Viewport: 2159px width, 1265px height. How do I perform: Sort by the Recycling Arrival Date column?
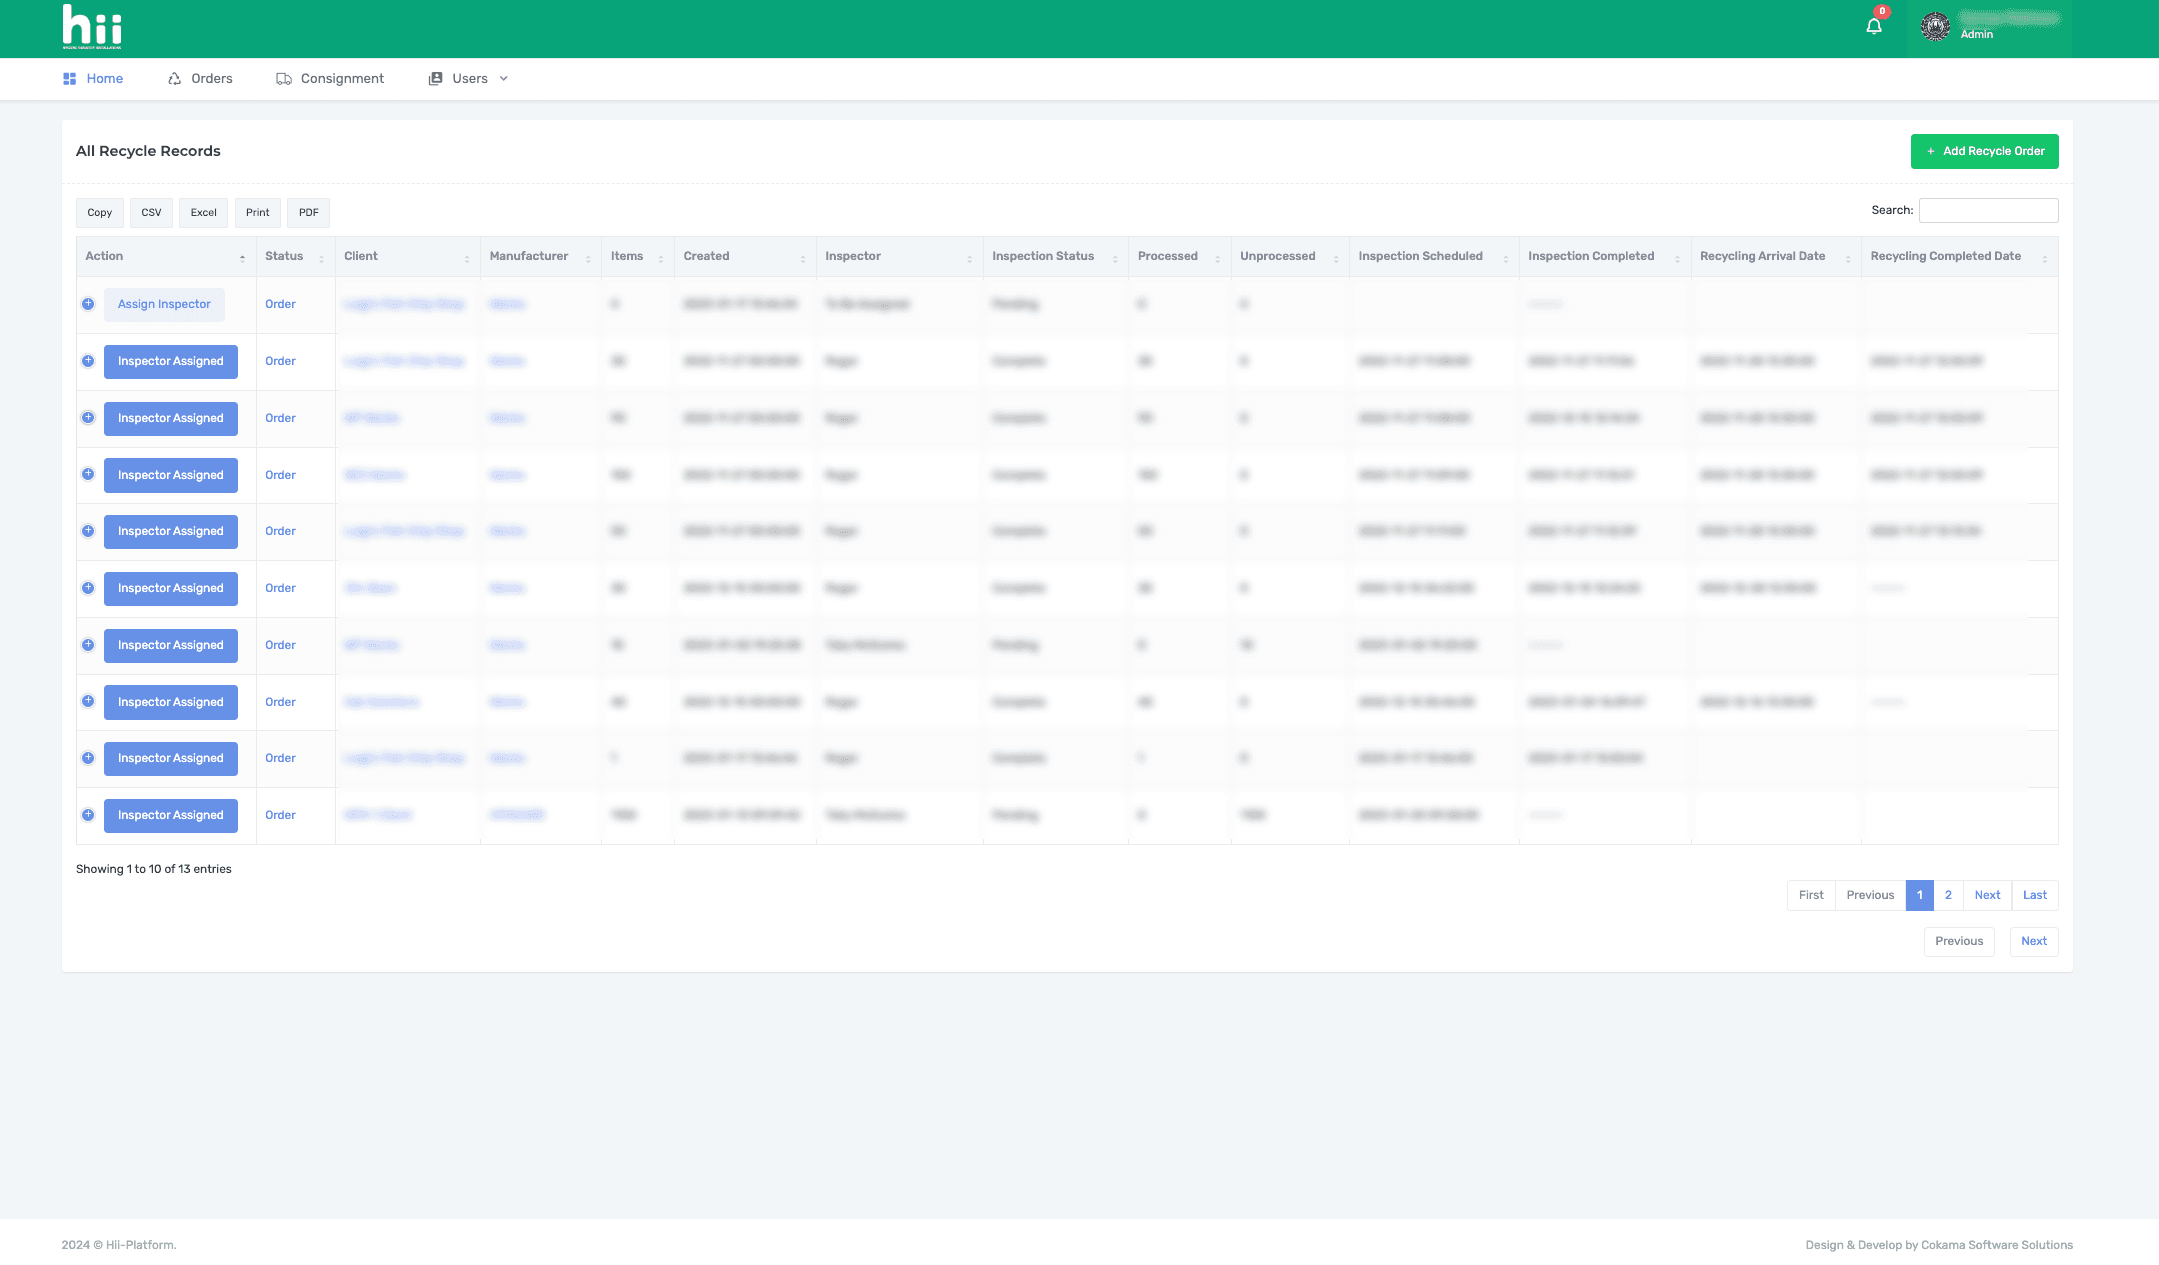pos(1776,256)
